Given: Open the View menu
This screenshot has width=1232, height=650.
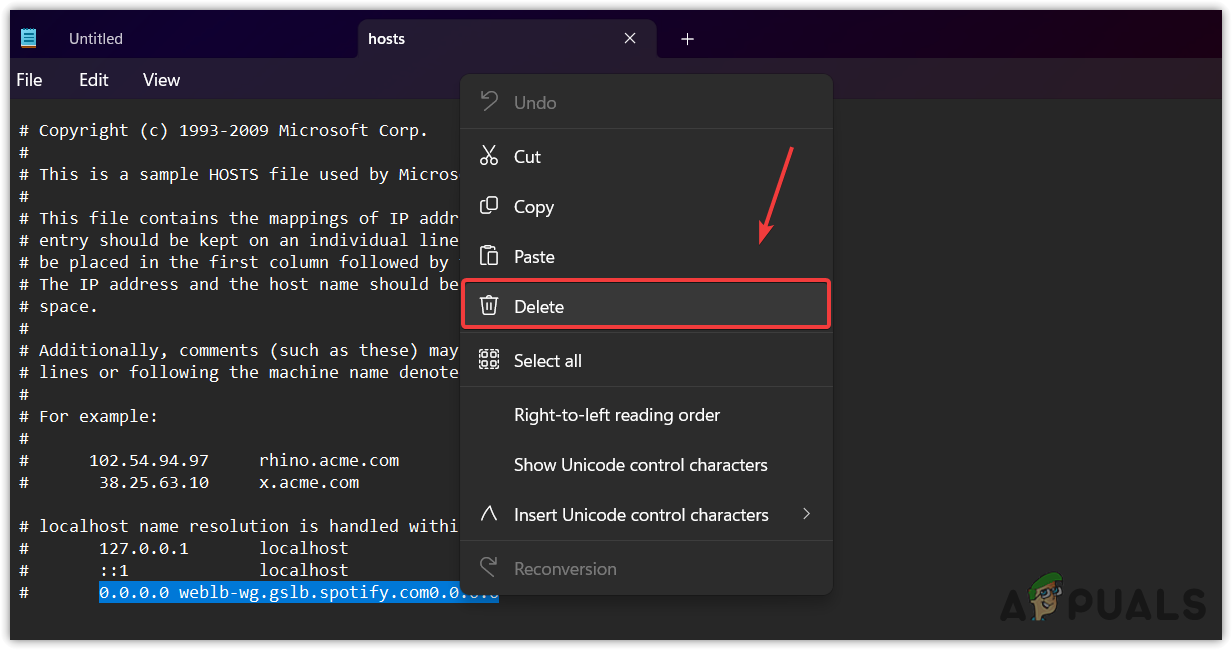Looking at the screenshot, I should (161, 80).
